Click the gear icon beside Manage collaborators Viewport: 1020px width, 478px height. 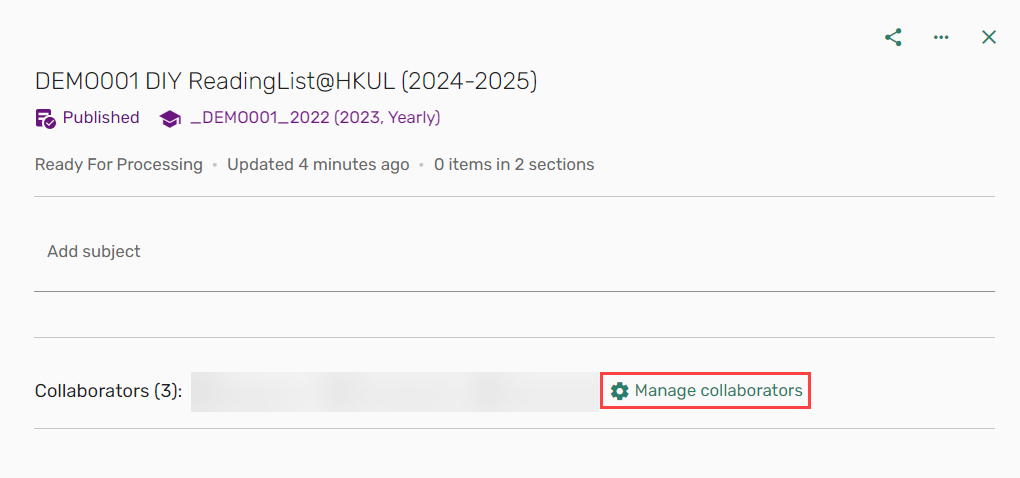(620, 391)
